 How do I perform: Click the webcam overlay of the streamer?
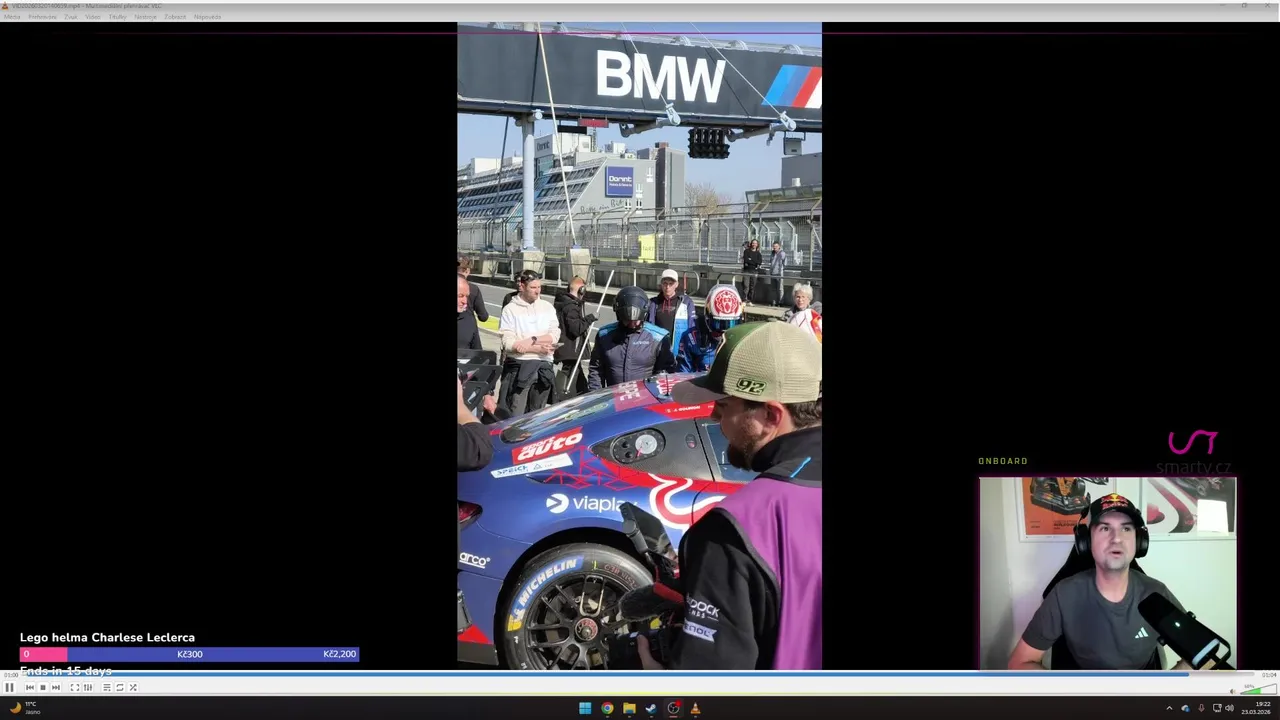[x=1108, y=573]
